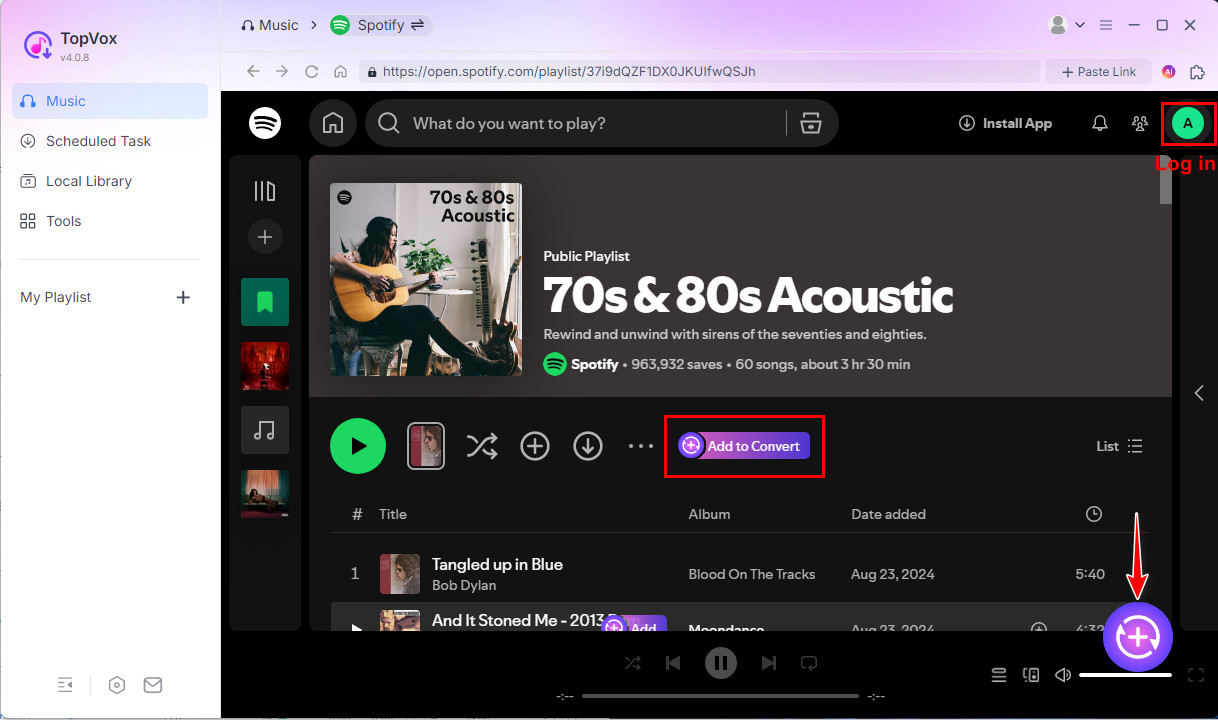
Task: Open notifications bell in Spotify
Action: click(1100, 123)
